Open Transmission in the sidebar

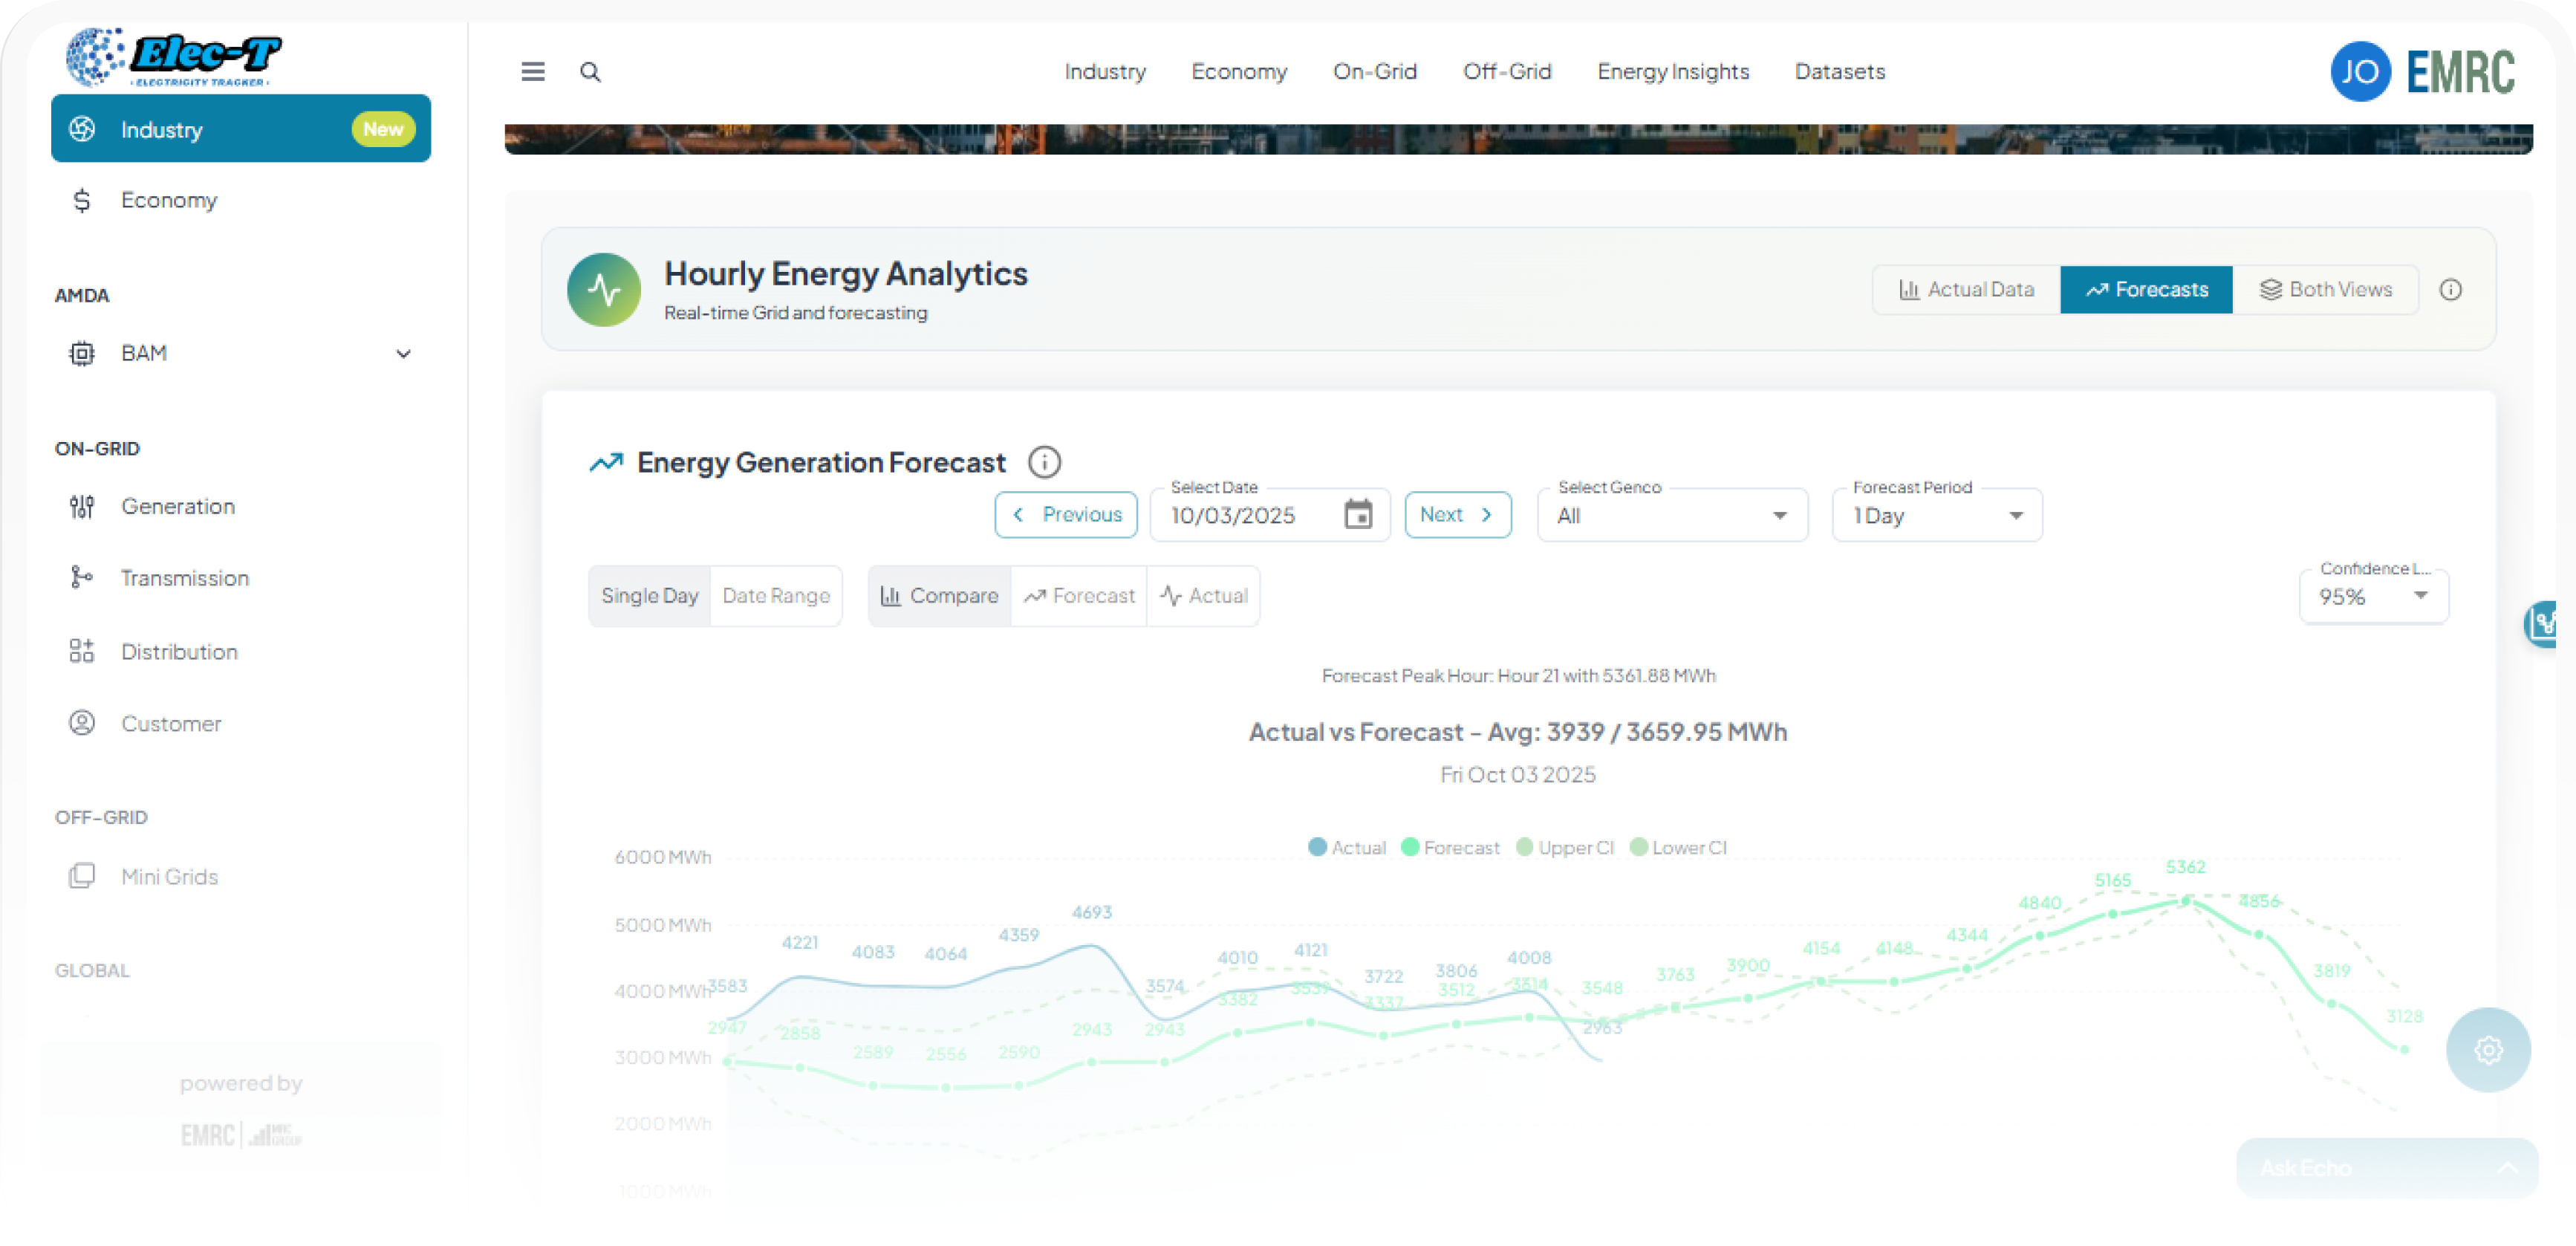click(x=184, y=578)
